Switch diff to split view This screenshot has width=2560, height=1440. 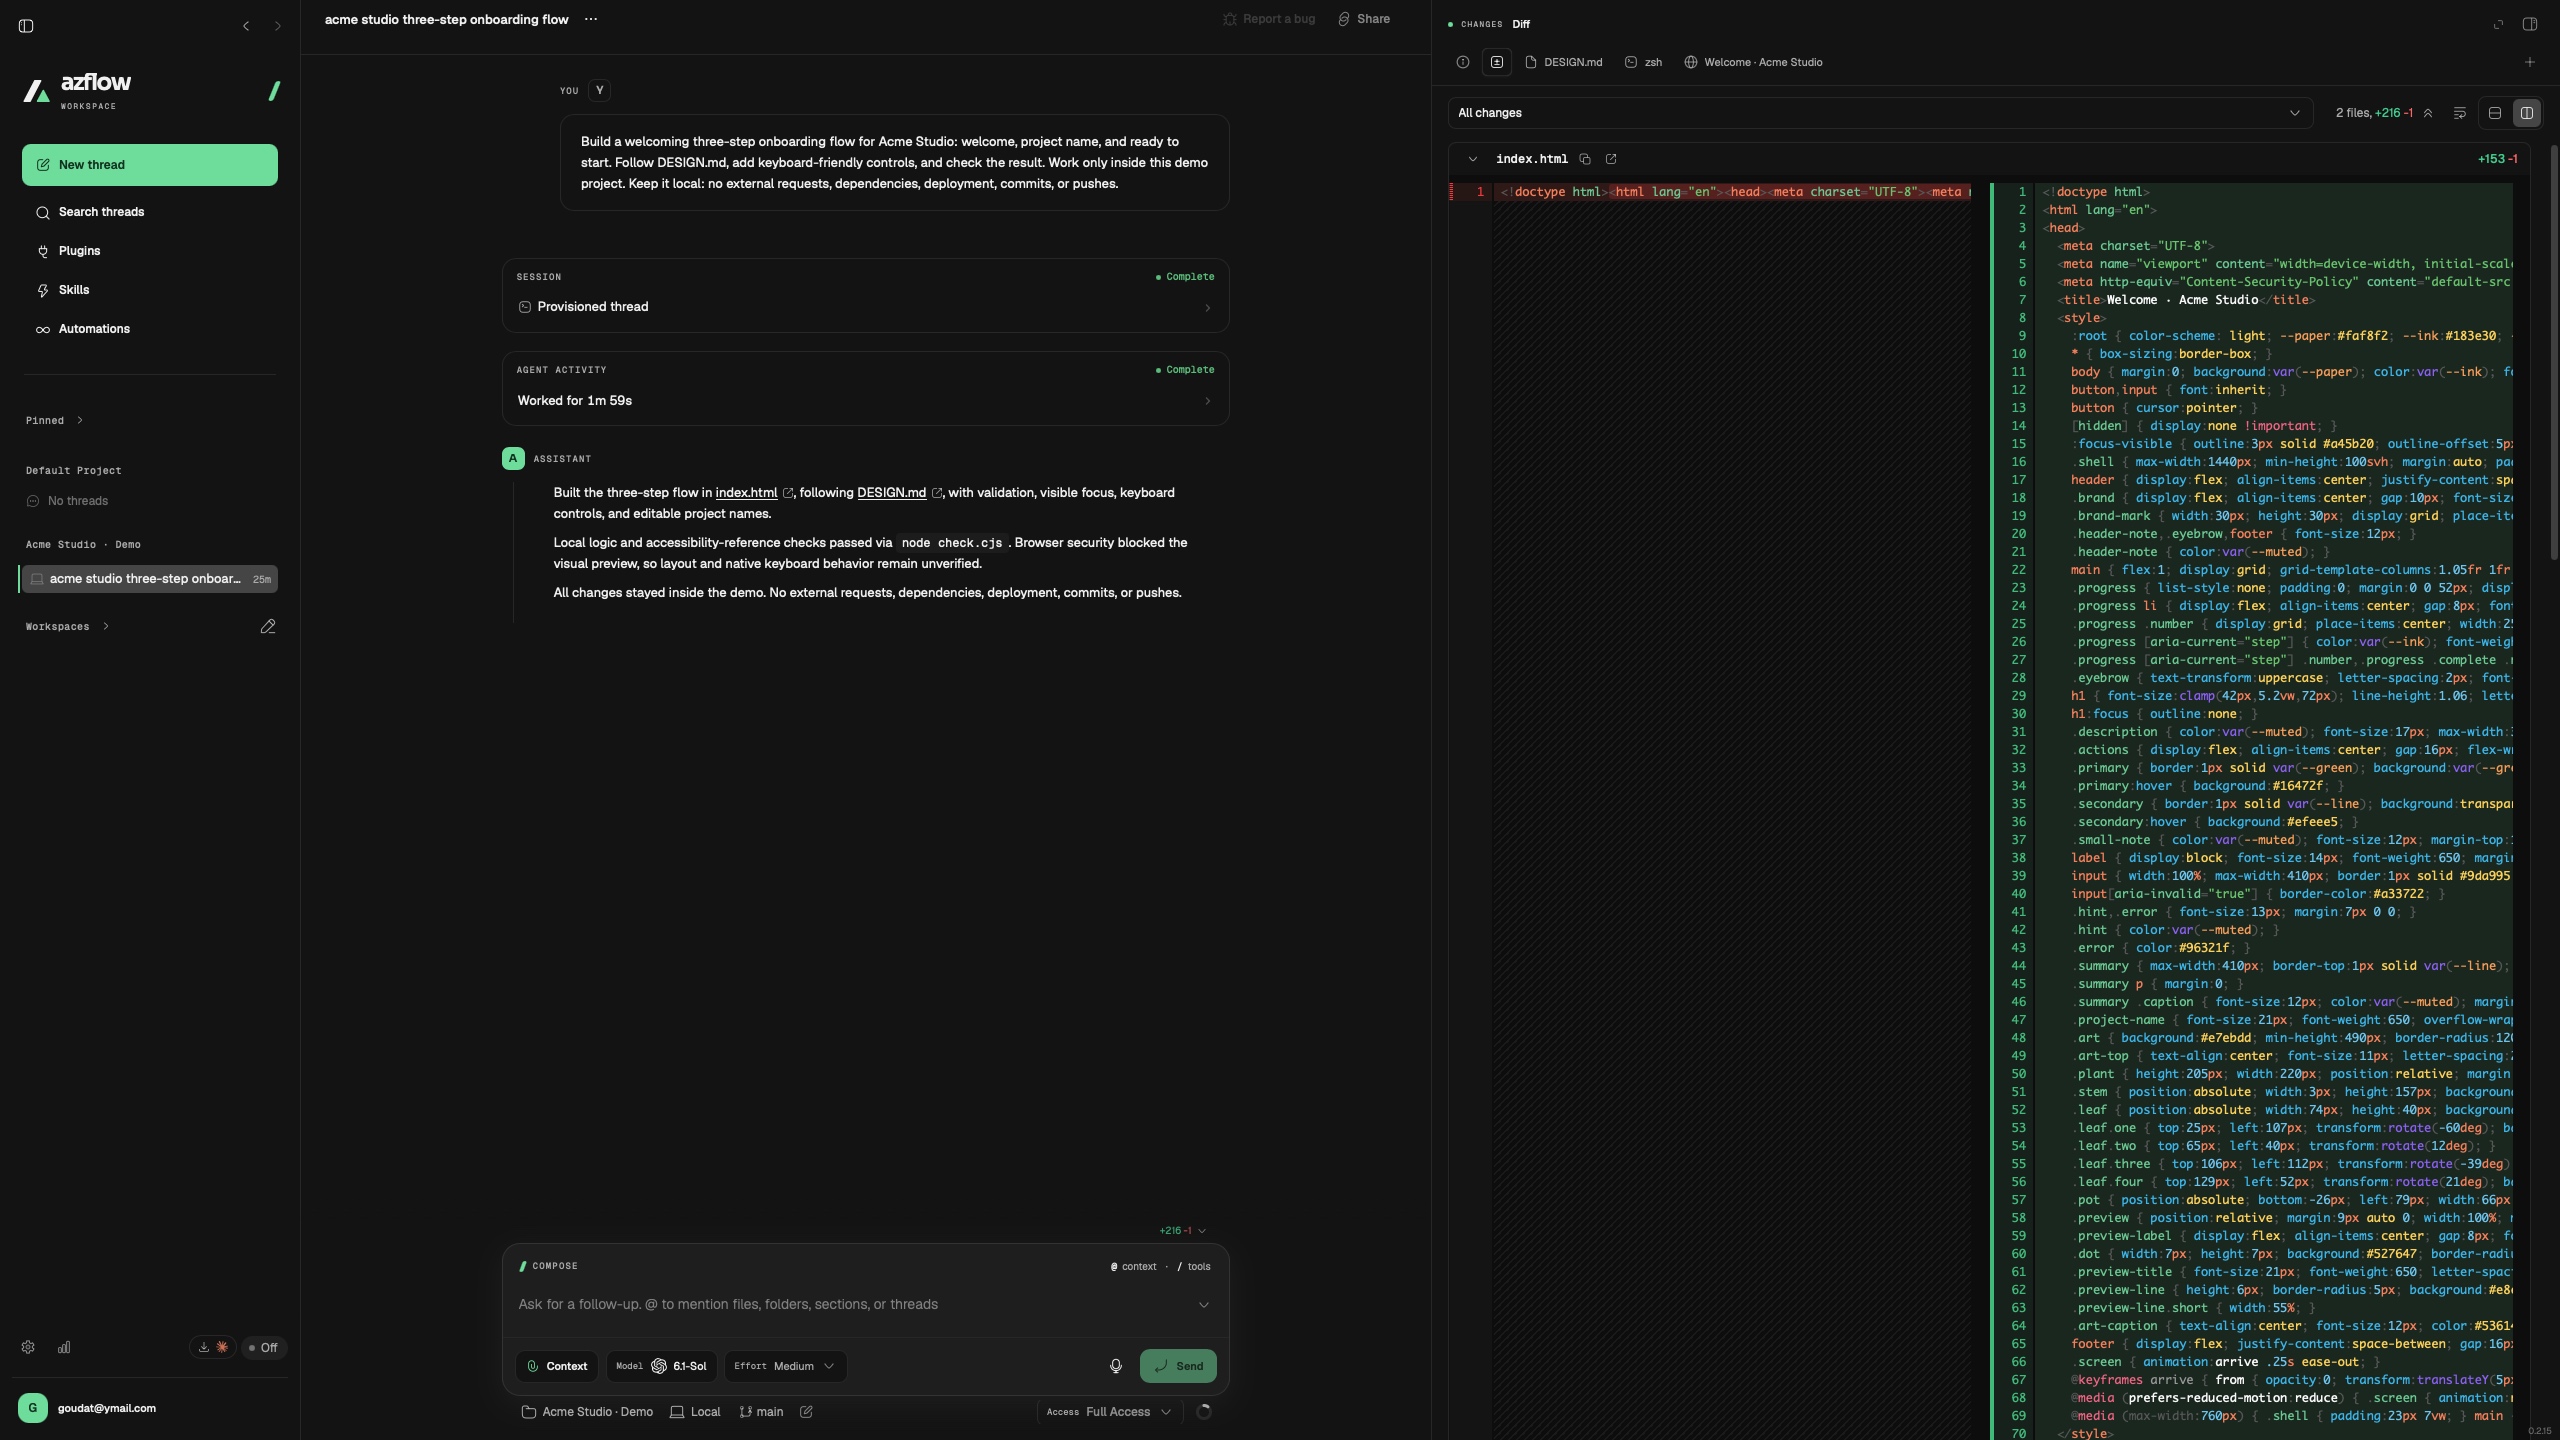[x=2527, y=113]
